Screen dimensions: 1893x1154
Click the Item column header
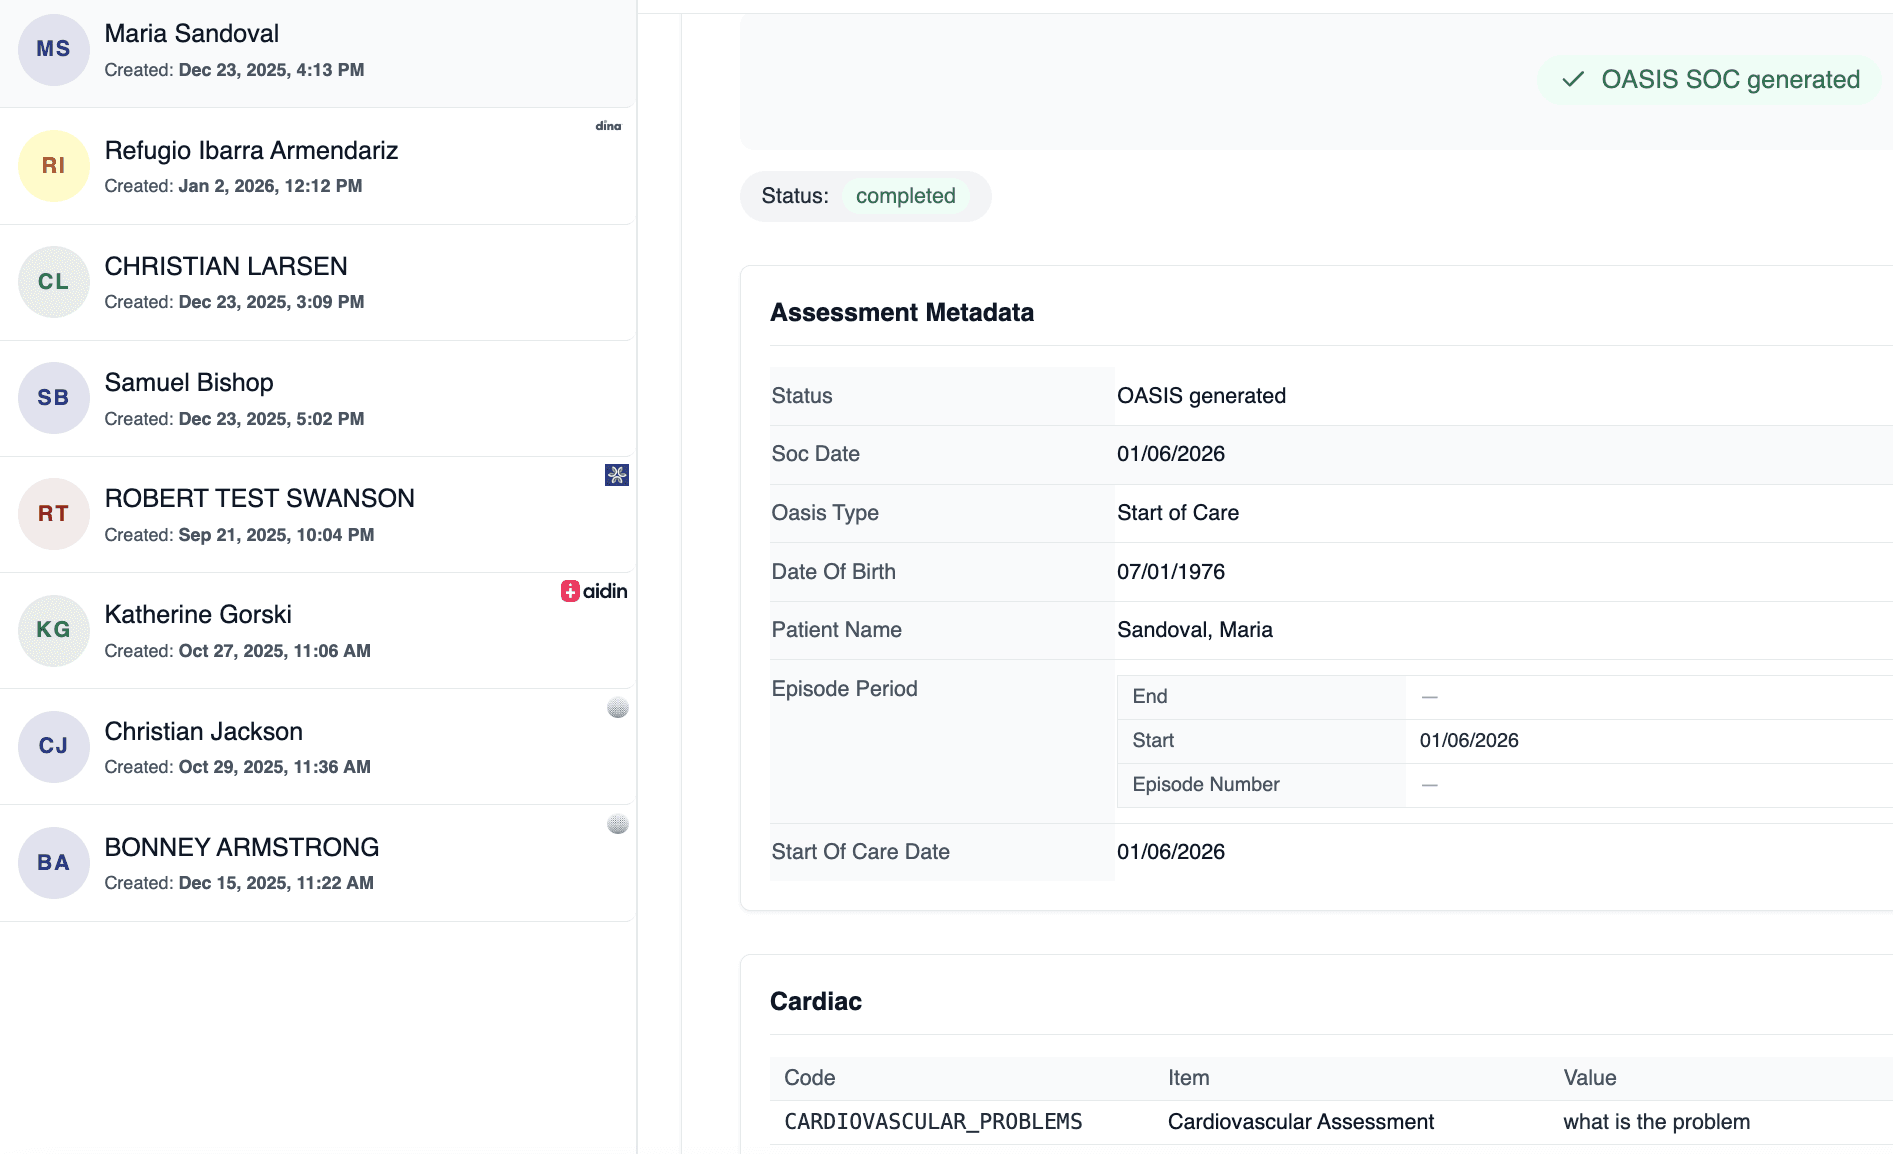1189,1078
